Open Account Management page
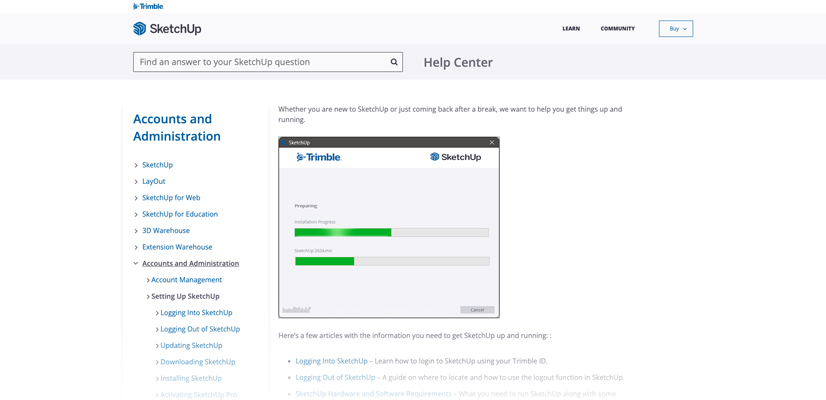 pos(186,280)
